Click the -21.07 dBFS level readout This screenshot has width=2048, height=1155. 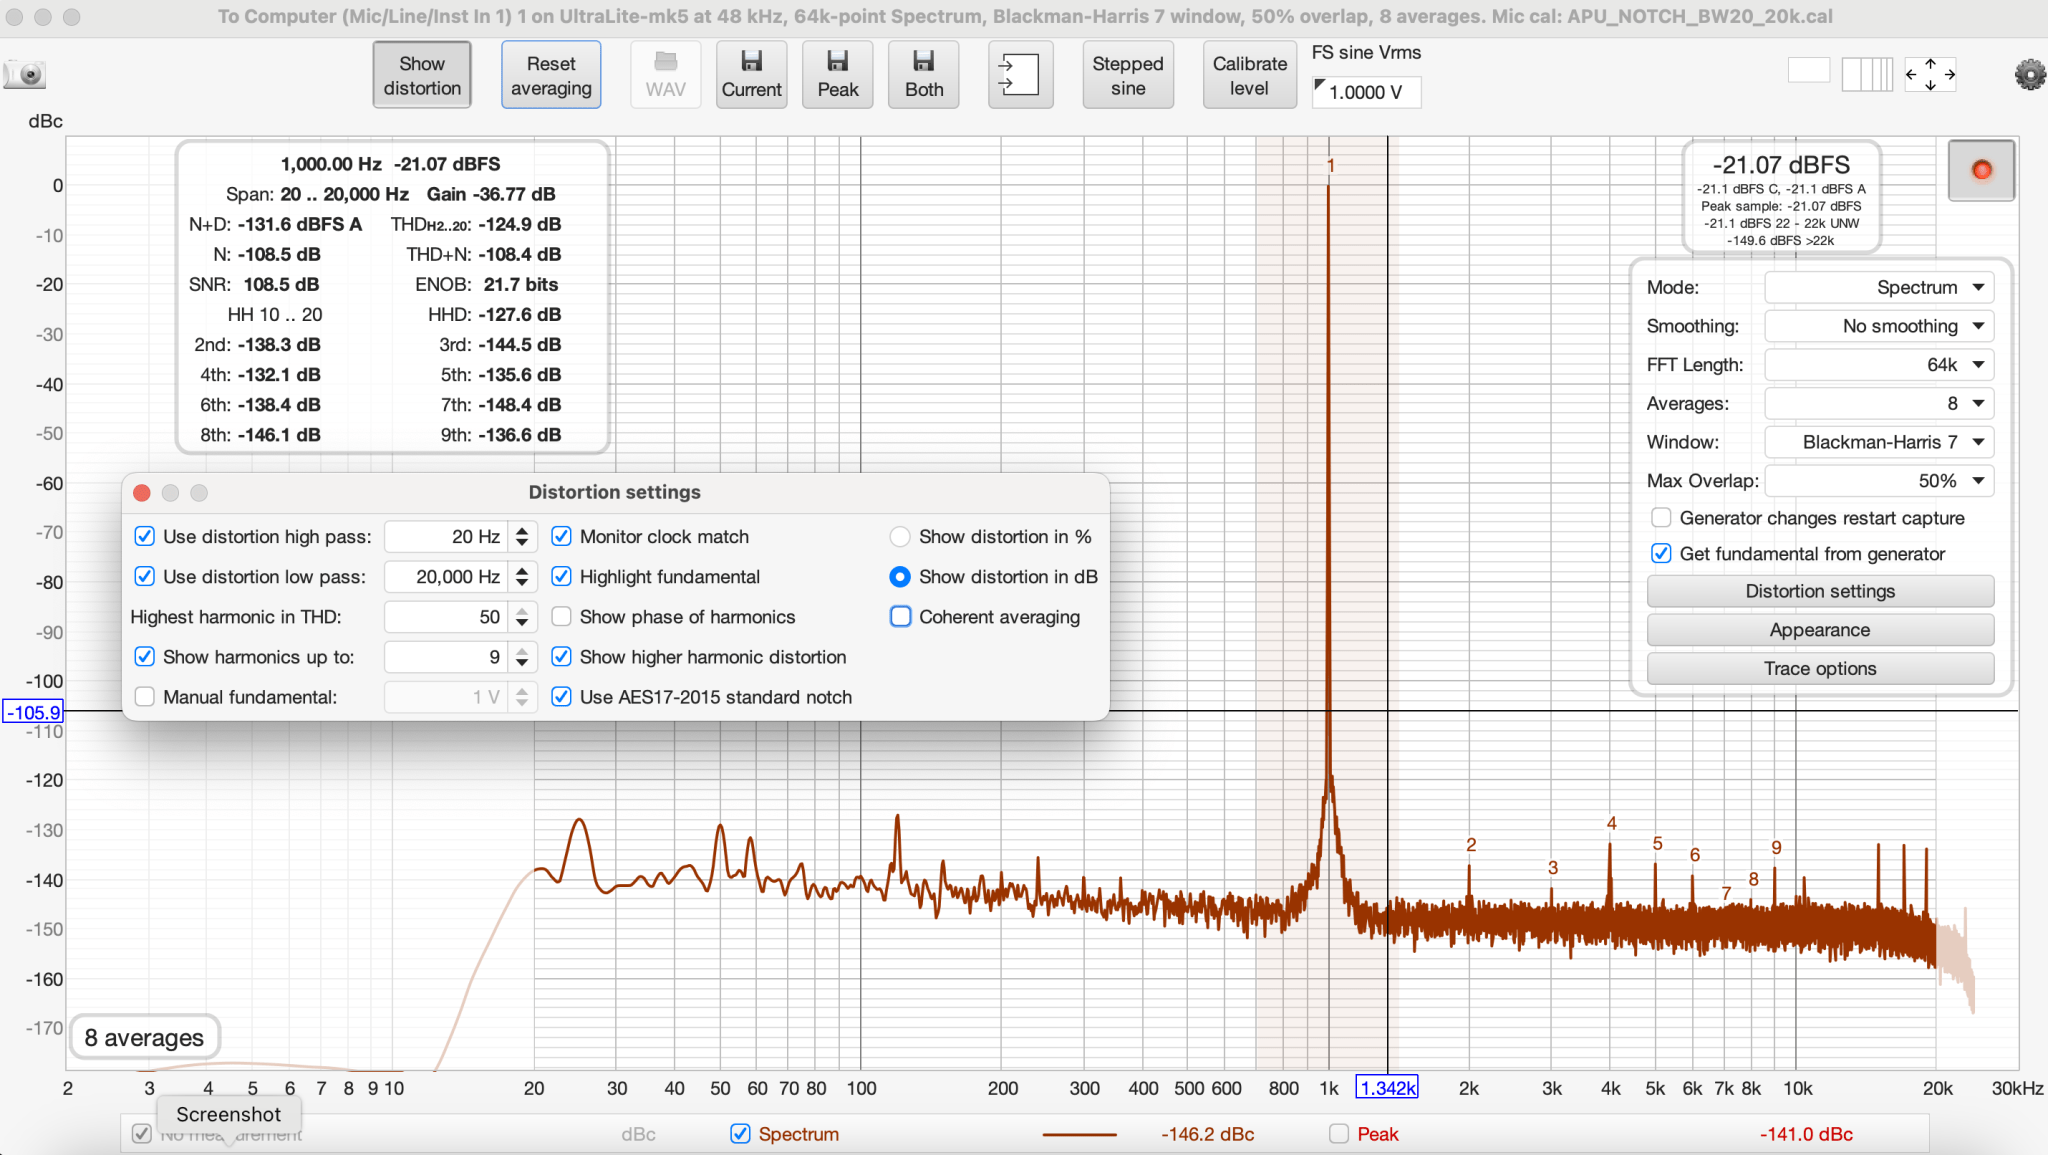tap(1781, 165)
